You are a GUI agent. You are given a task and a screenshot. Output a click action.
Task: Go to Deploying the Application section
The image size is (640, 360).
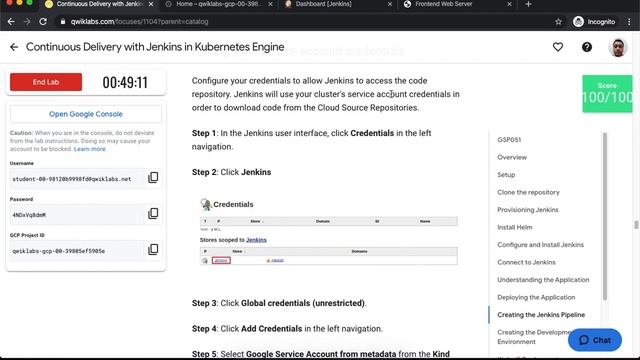pyautogui.click(x=536, y=298)
